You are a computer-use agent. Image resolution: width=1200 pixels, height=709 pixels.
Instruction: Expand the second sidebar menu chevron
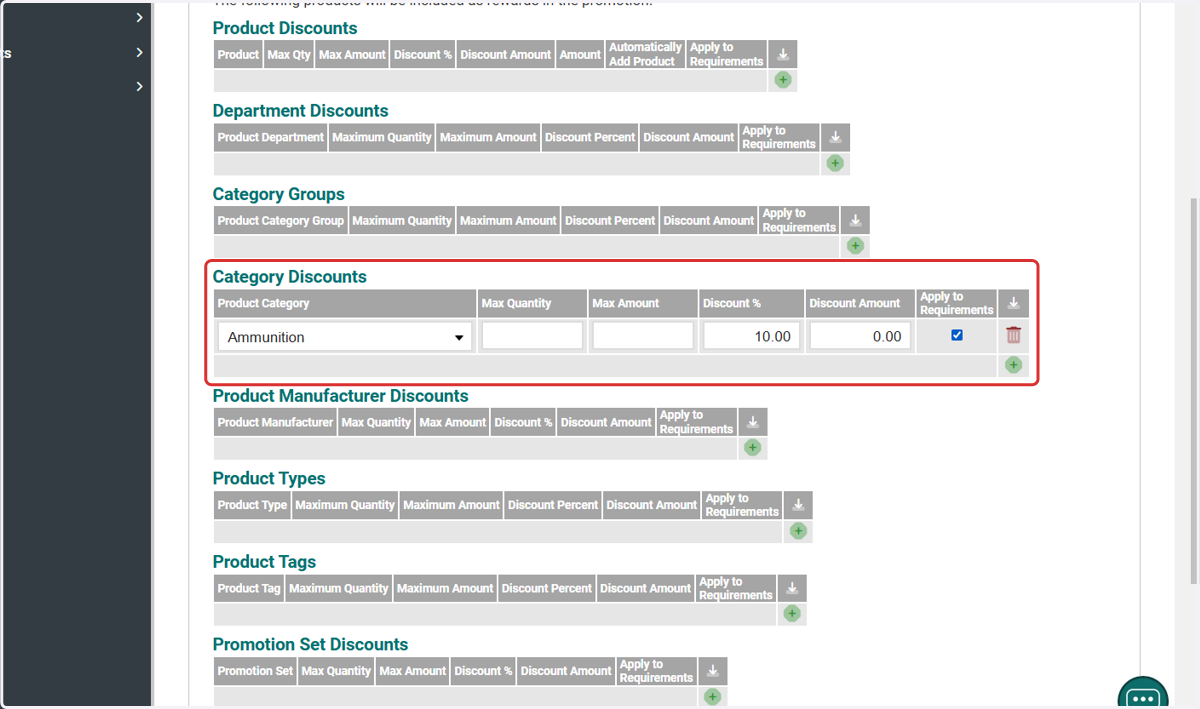coord(139,52)
